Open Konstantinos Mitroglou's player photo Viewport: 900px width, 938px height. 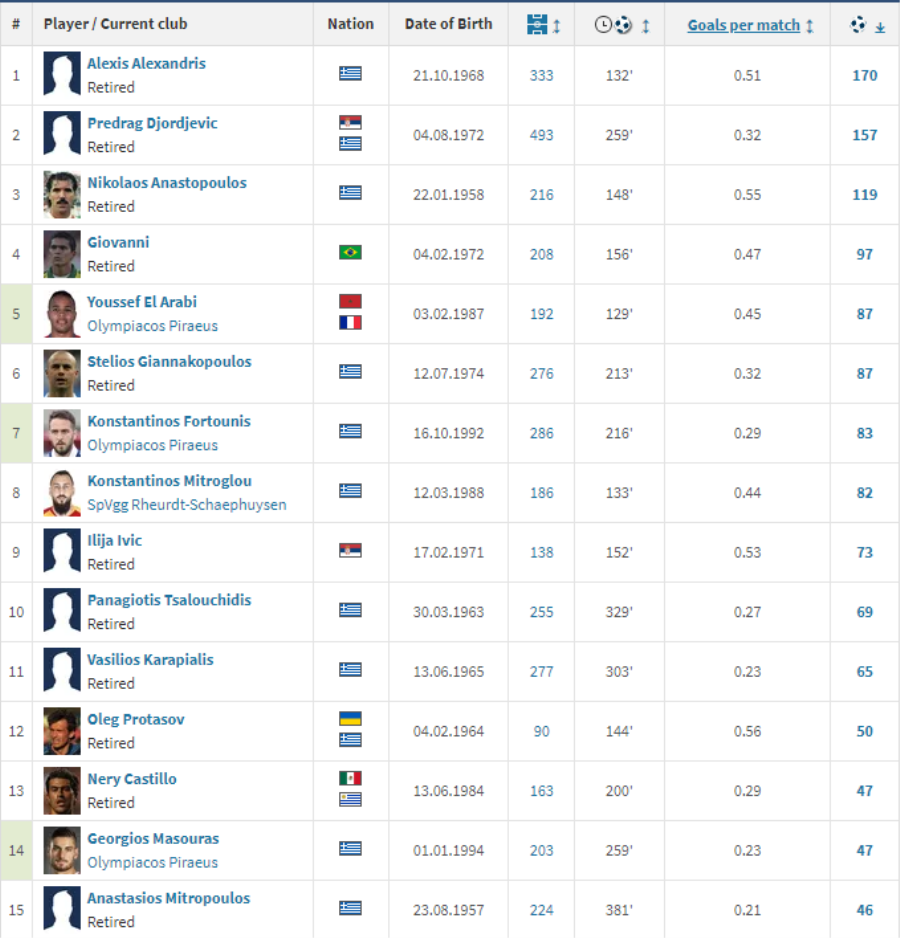(62, 492)
